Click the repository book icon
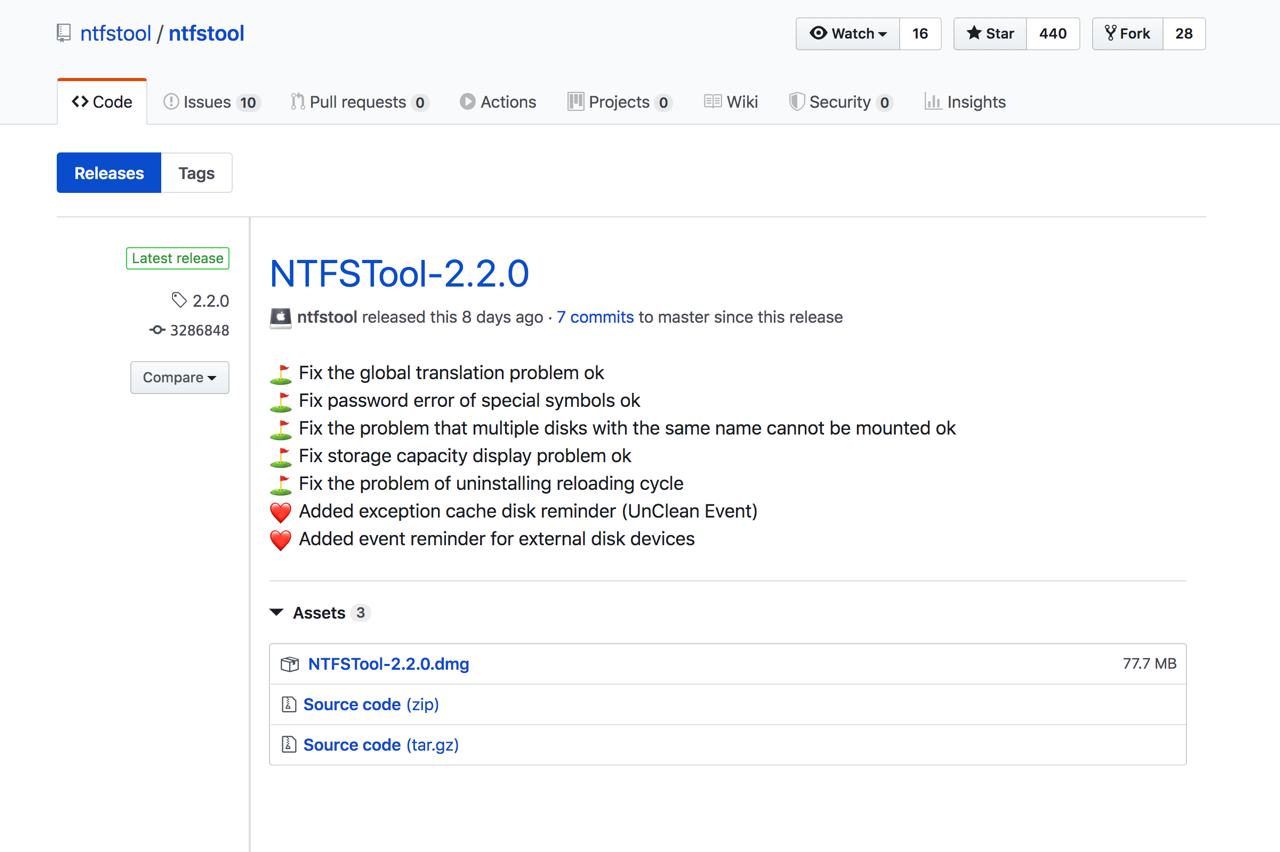1280x852 pixels. tap(64, 33)
